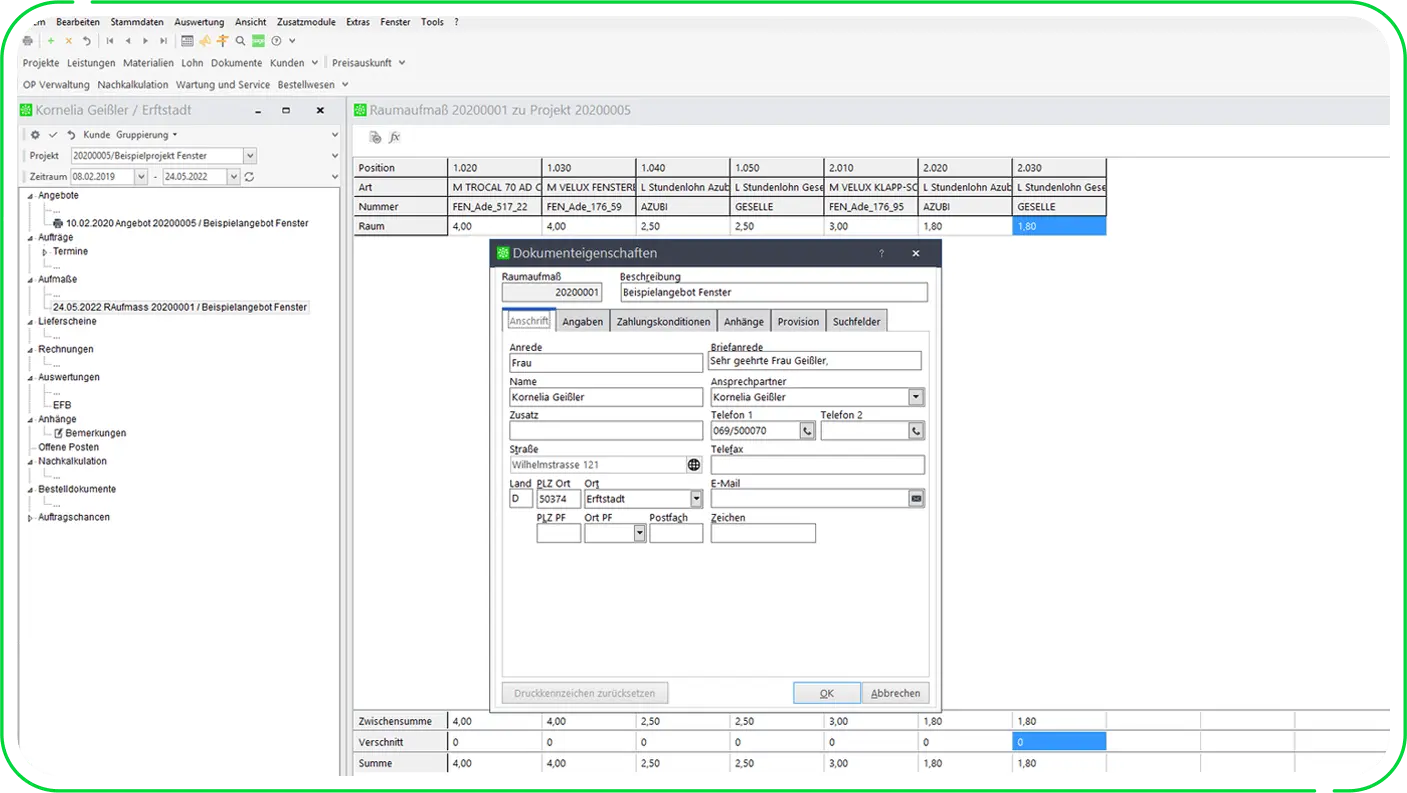Viewport: 1407px width, 793px height.
Task: Click the Name field with Kornelia Geißler
Action: coord(606,397)
